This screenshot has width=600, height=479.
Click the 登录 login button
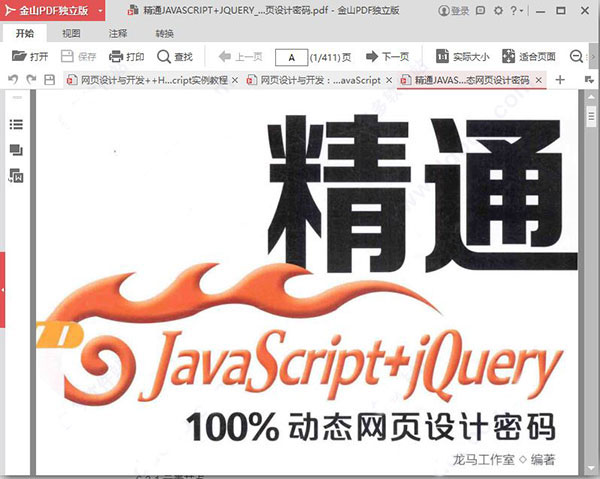click(x=453, y=11)
